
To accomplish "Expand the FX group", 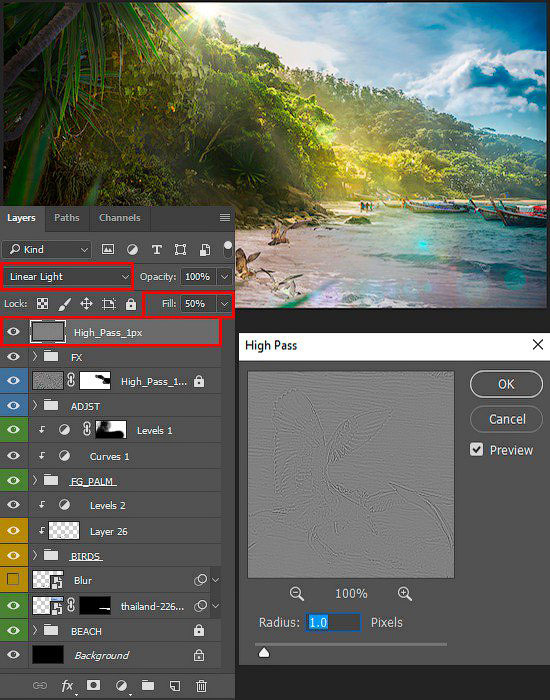I will (x=35, y=356).
